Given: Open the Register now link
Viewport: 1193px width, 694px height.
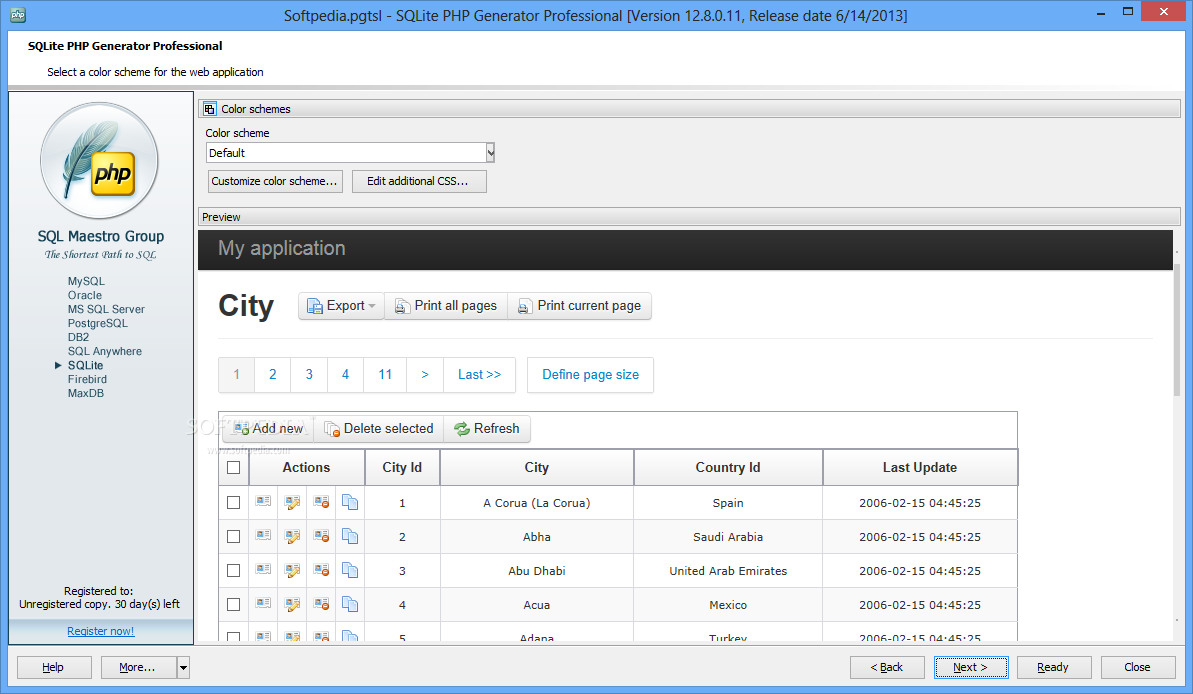Looking at the screenshot, I should (100, 631).
